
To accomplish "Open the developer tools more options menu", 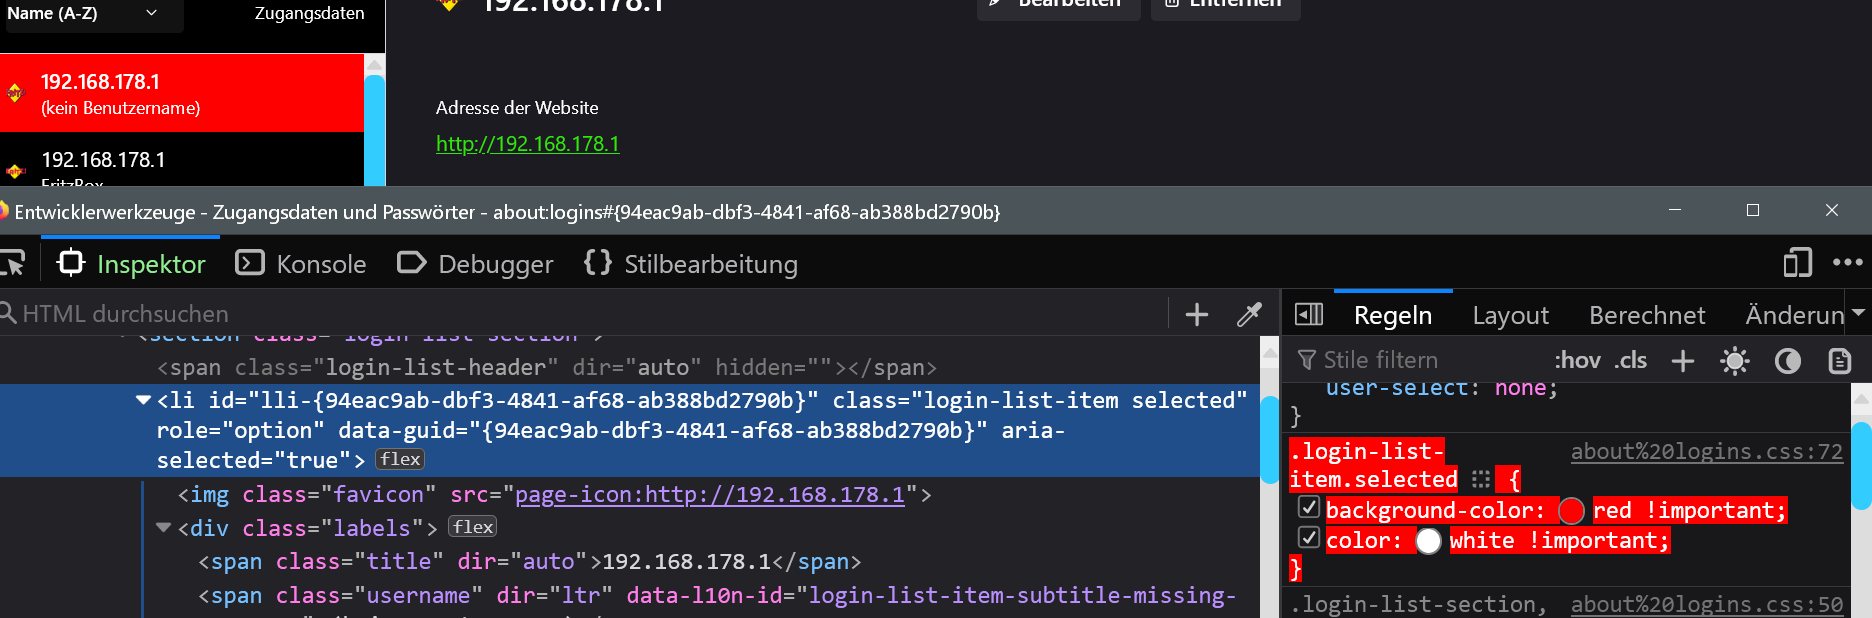I will 1847,263.
